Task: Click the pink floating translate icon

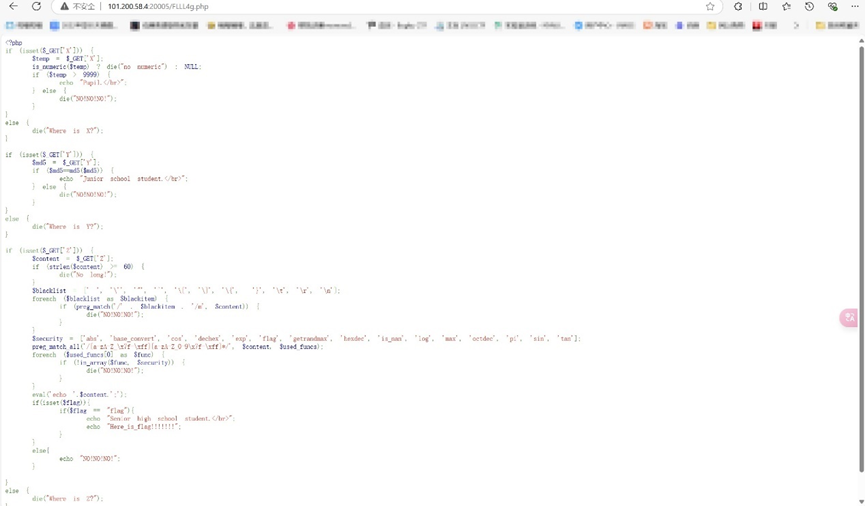Action: point(849,318)
